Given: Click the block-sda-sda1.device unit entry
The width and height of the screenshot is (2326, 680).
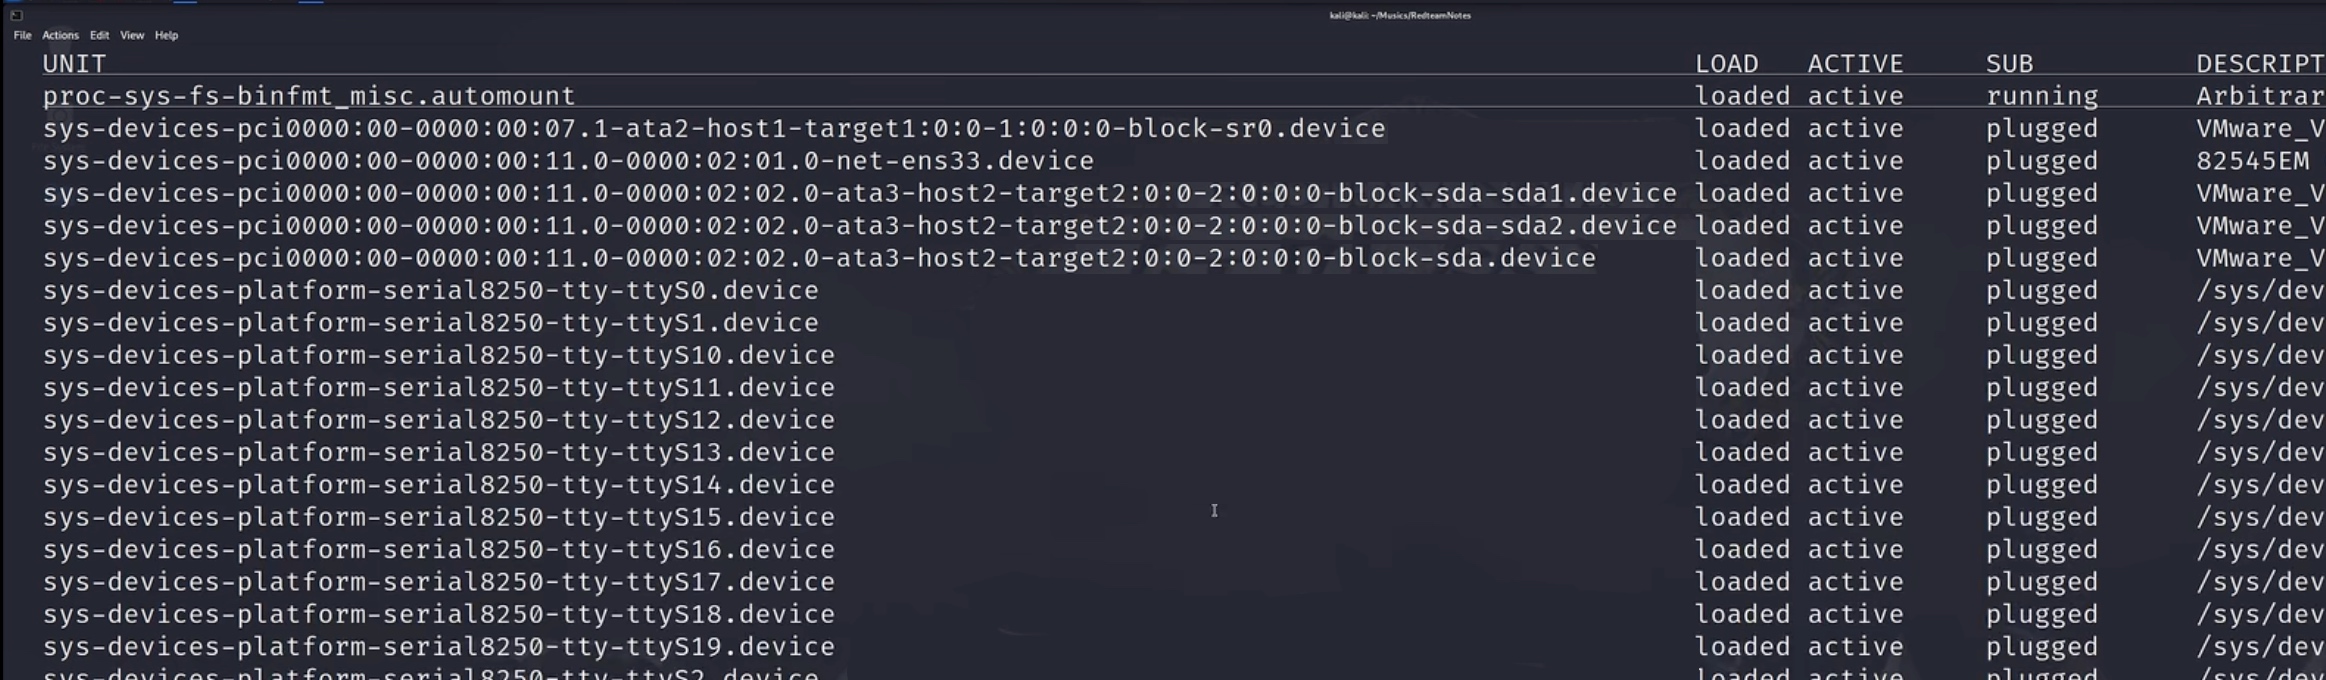Looking at the screenshot, I should pos(859,194).
